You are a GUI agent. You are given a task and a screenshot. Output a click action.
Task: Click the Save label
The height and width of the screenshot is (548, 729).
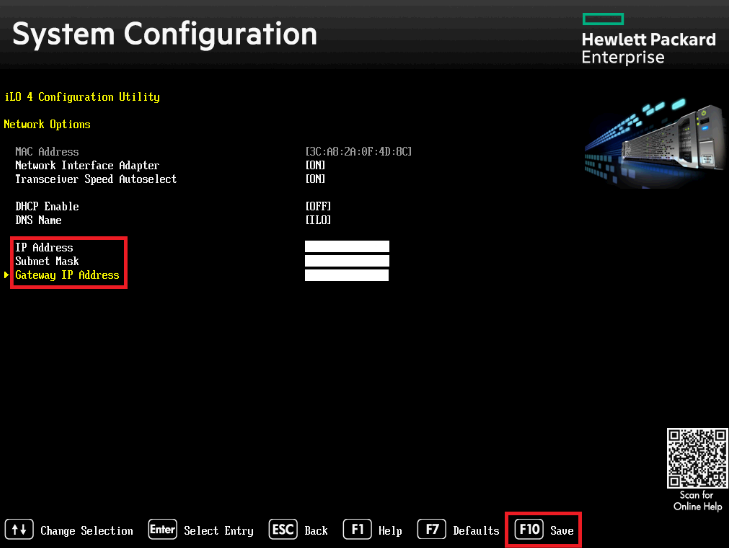[x=562, y=531]
